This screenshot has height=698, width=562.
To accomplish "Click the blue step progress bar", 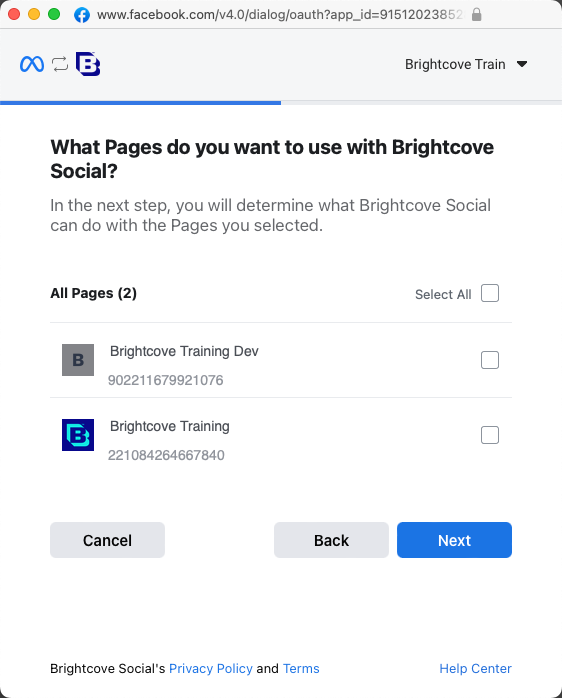I will 140,103.
